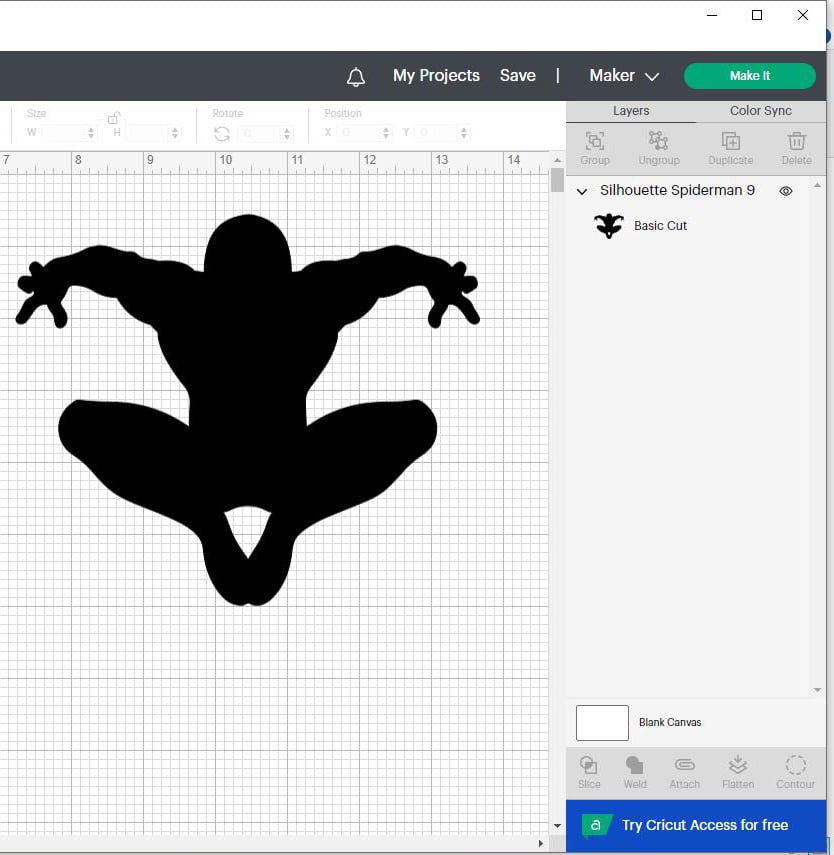Maximize the application window
The width and height of the screenshot is (834, 855).
click(x=757, y=15)
